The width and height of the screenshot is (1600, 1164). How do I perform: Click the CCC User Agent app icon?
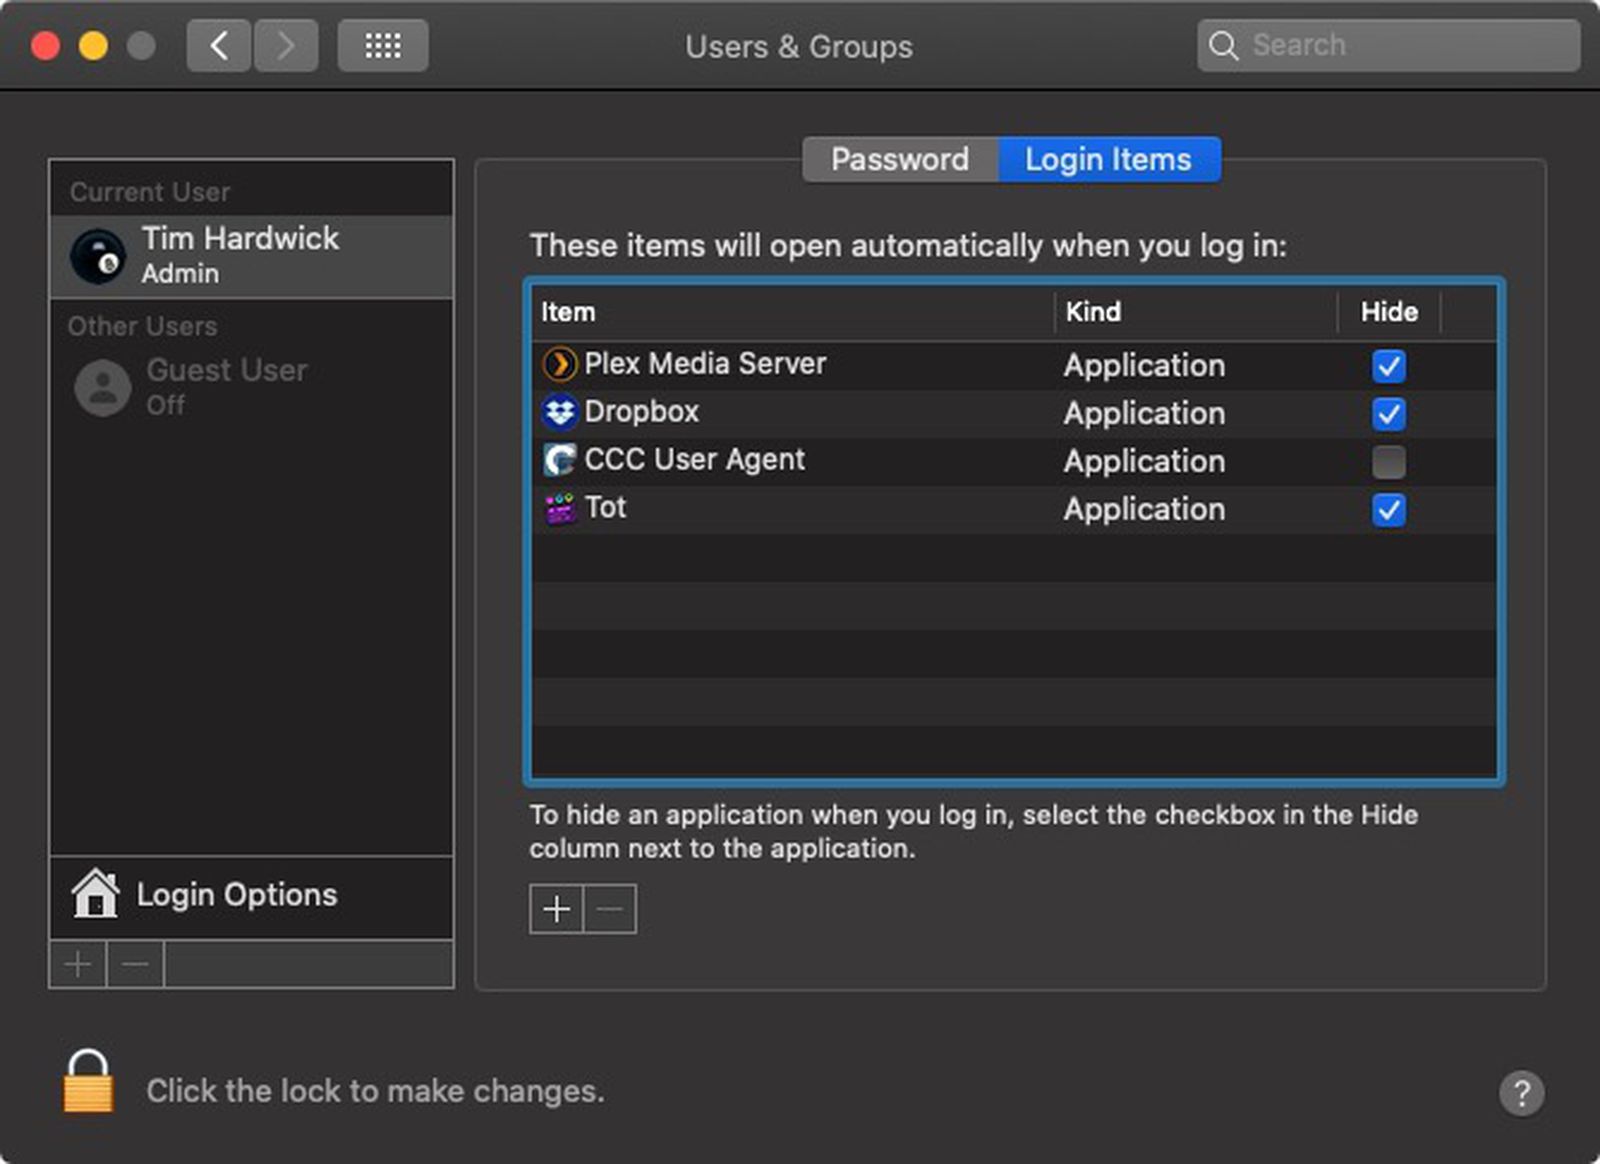[x=560, y=459]
